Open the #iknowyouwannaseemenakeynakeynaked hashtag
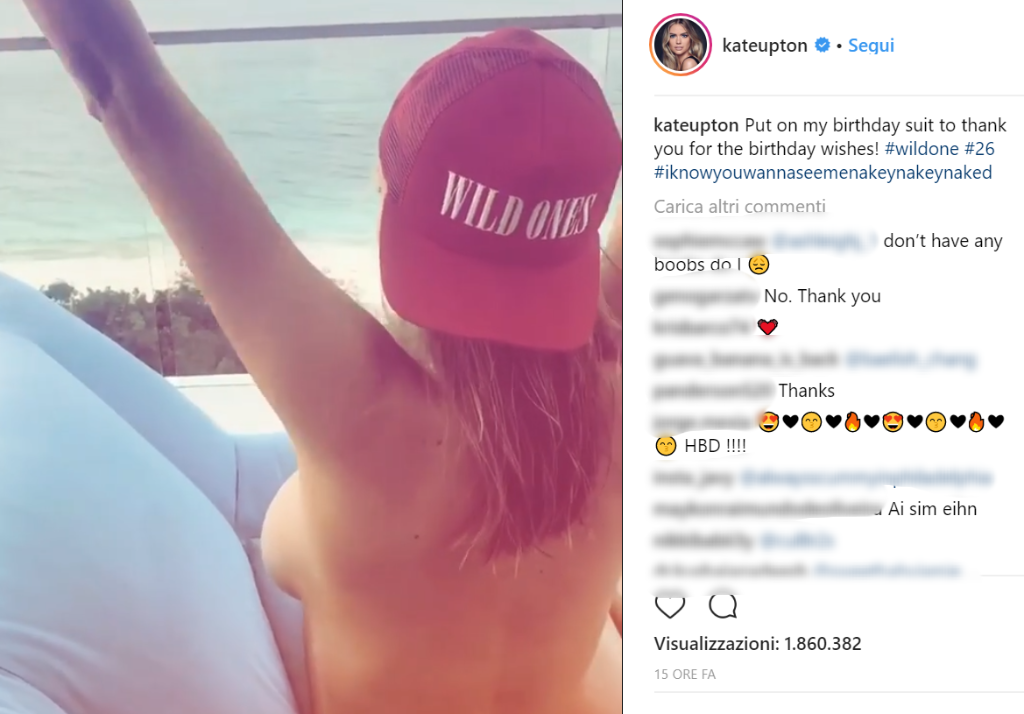 (x=823, y=172)
